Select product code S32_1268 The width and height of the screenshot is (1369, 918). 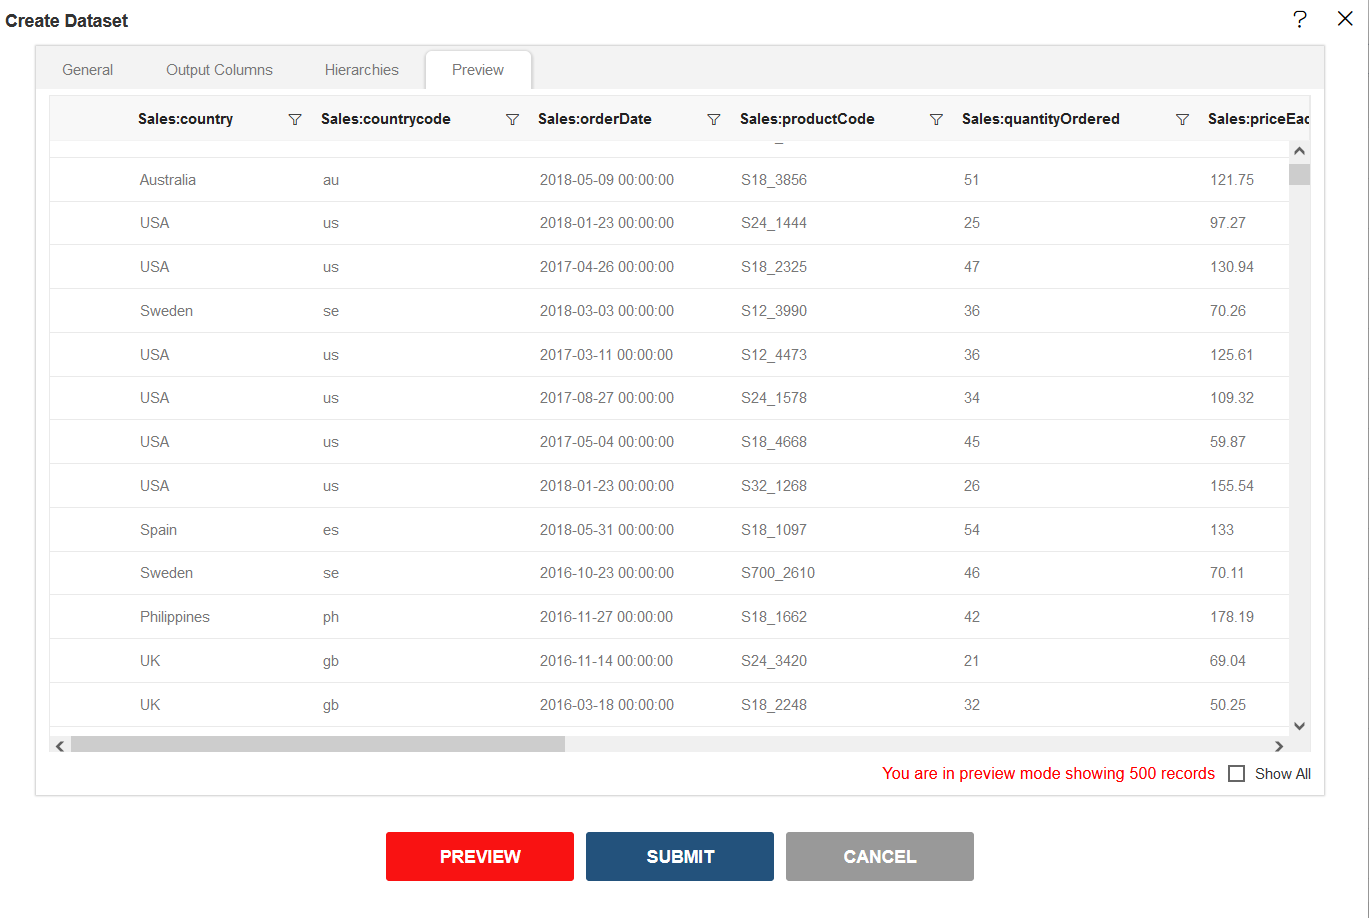point(774,486)
